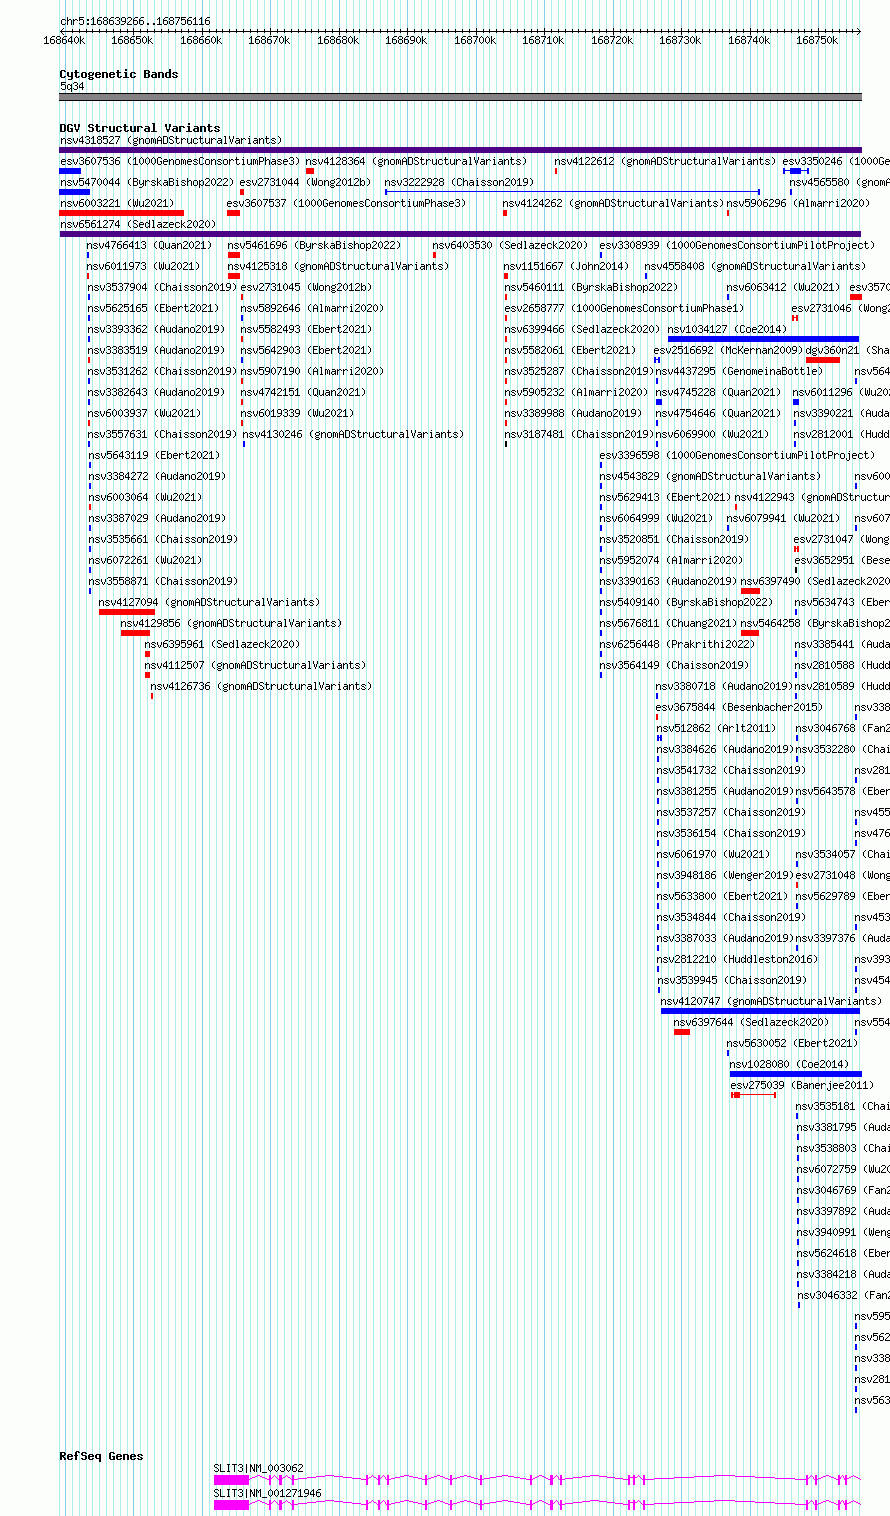
Task: Select the 168740k ruler tick label
Action: point(749,40)
